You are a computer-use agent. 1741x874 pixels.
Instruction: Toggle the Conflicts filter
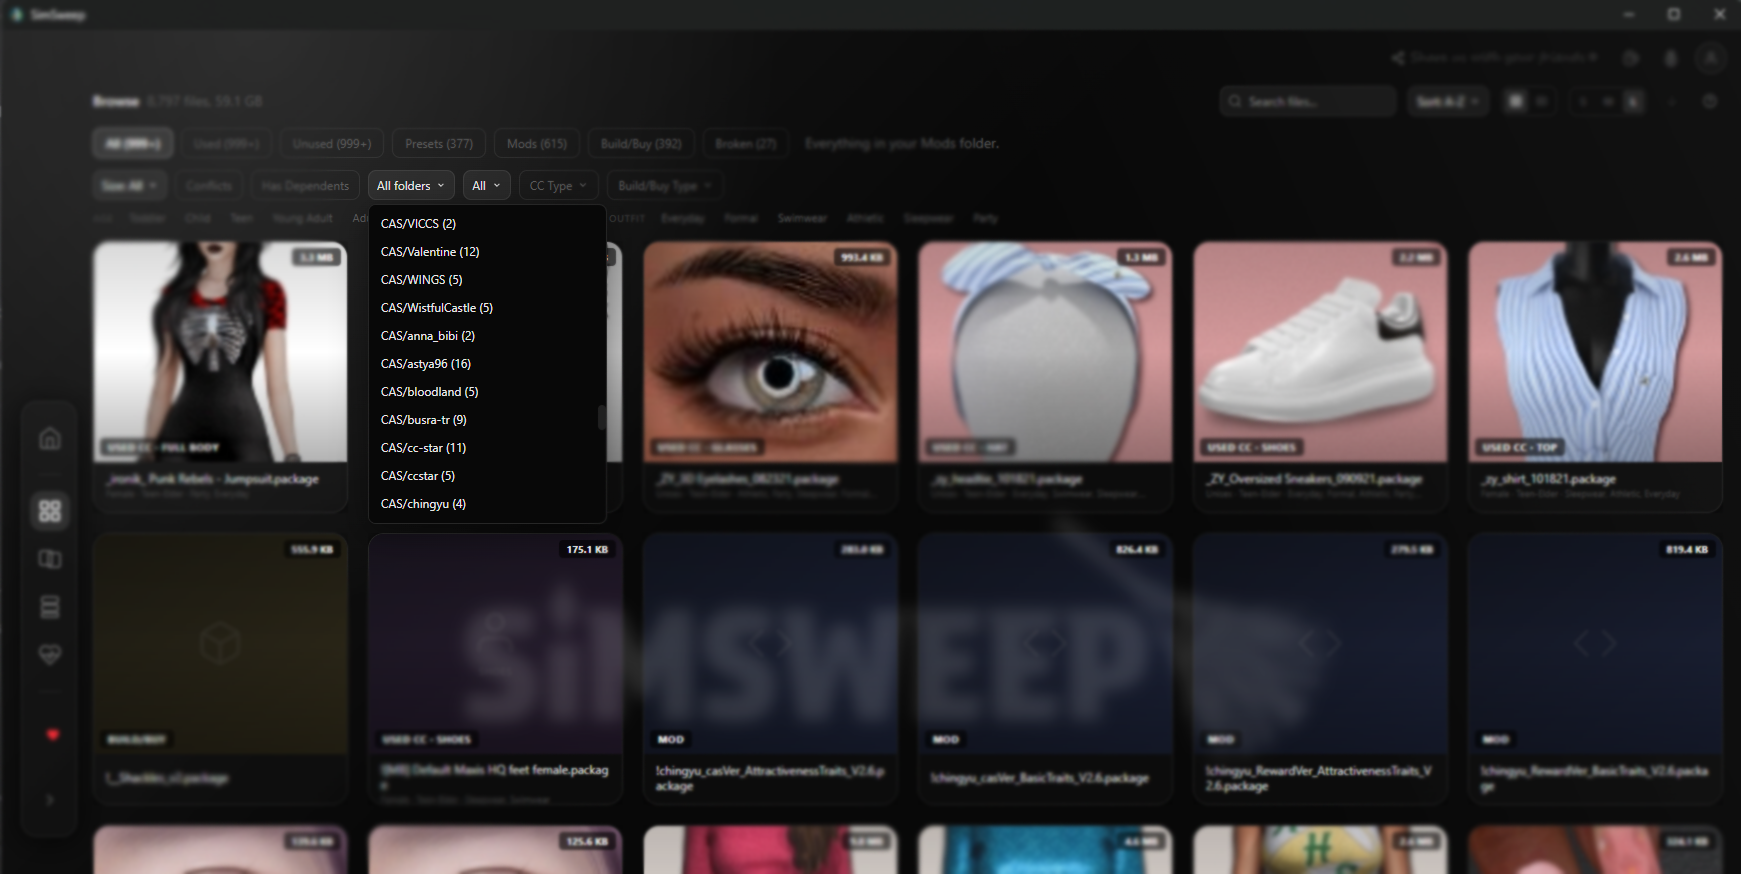coord(209,186)
